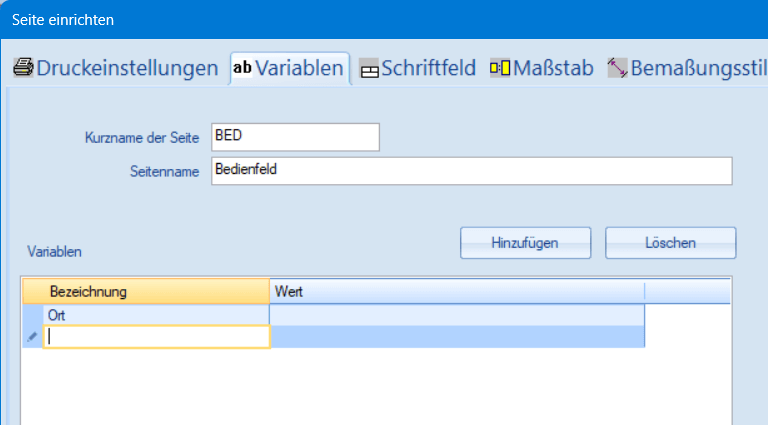Image resolution: width=768 pixels, height=425 pixels.
Task: Select the Ort cell in the variables table
Action: pos(157,315)
